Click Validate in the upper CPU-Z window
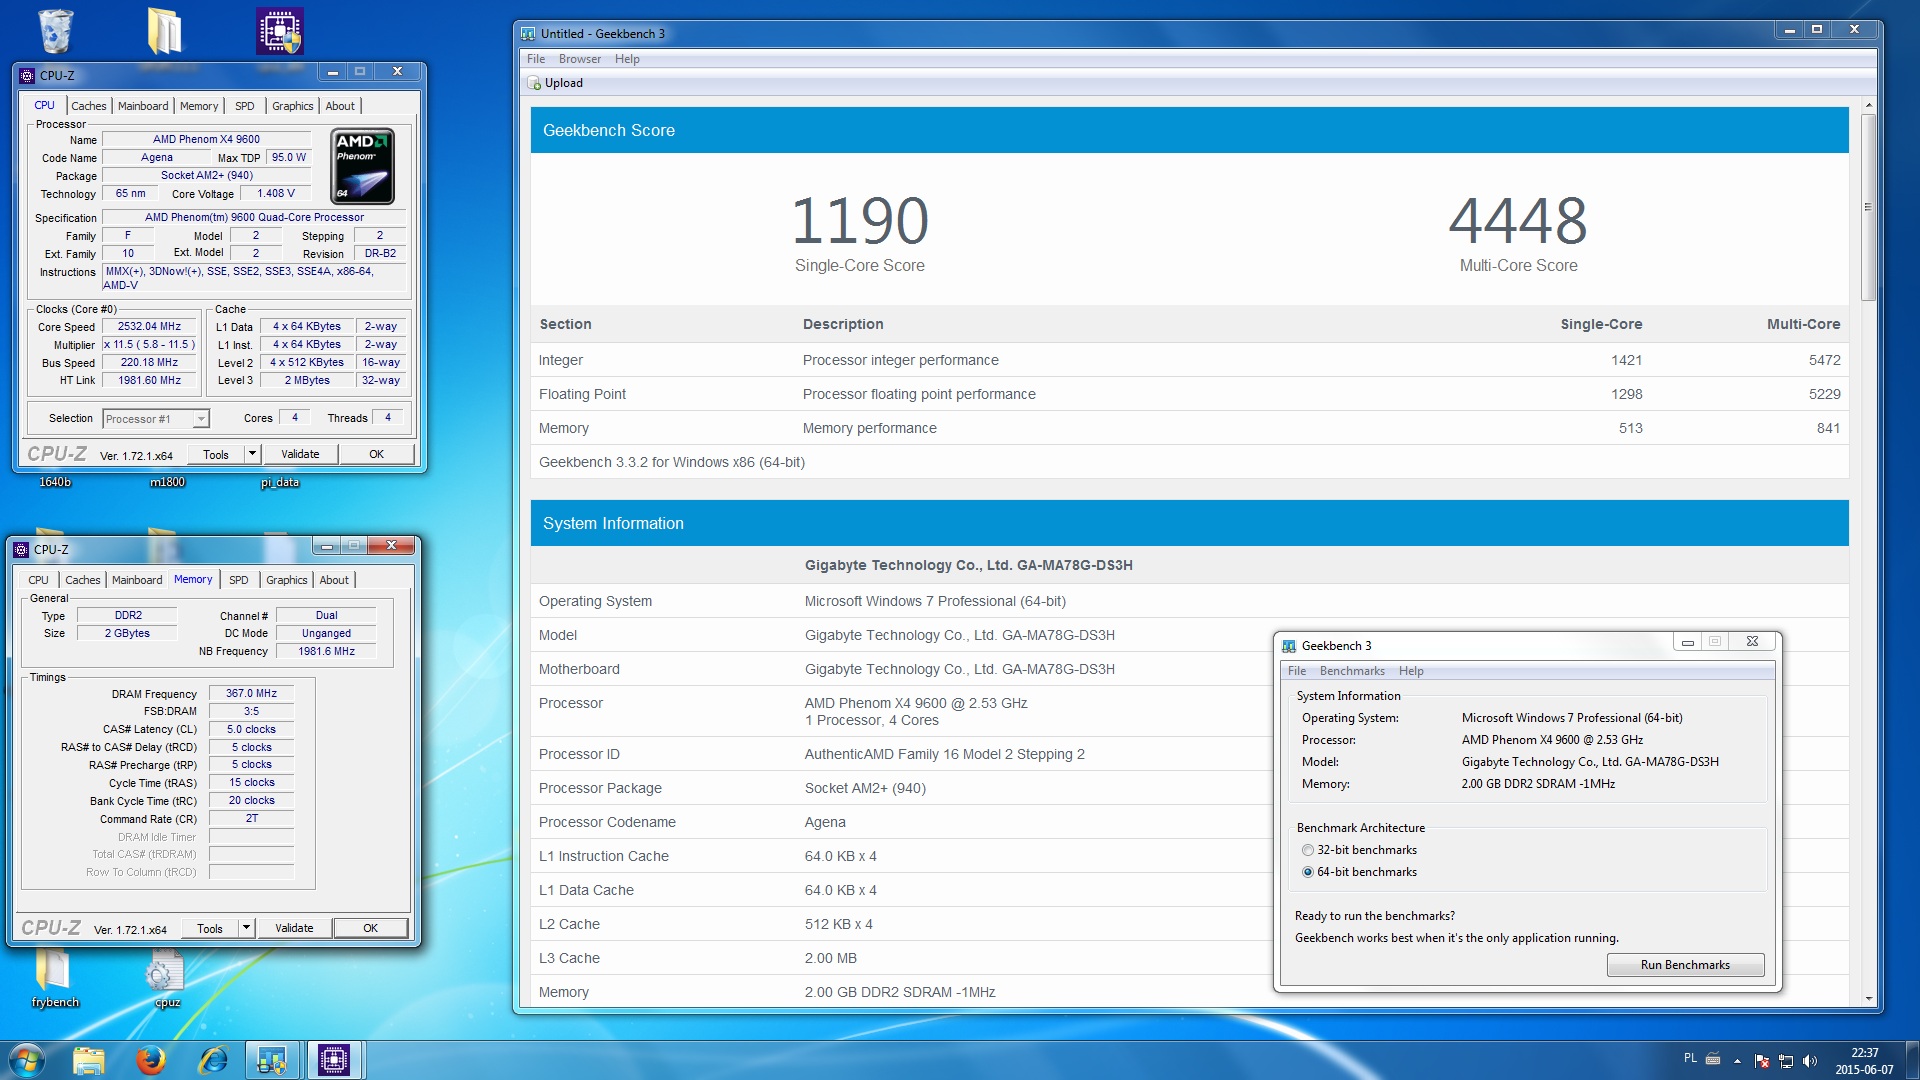The height and width of the screenshot is (1080, 1920). (300, 454)
